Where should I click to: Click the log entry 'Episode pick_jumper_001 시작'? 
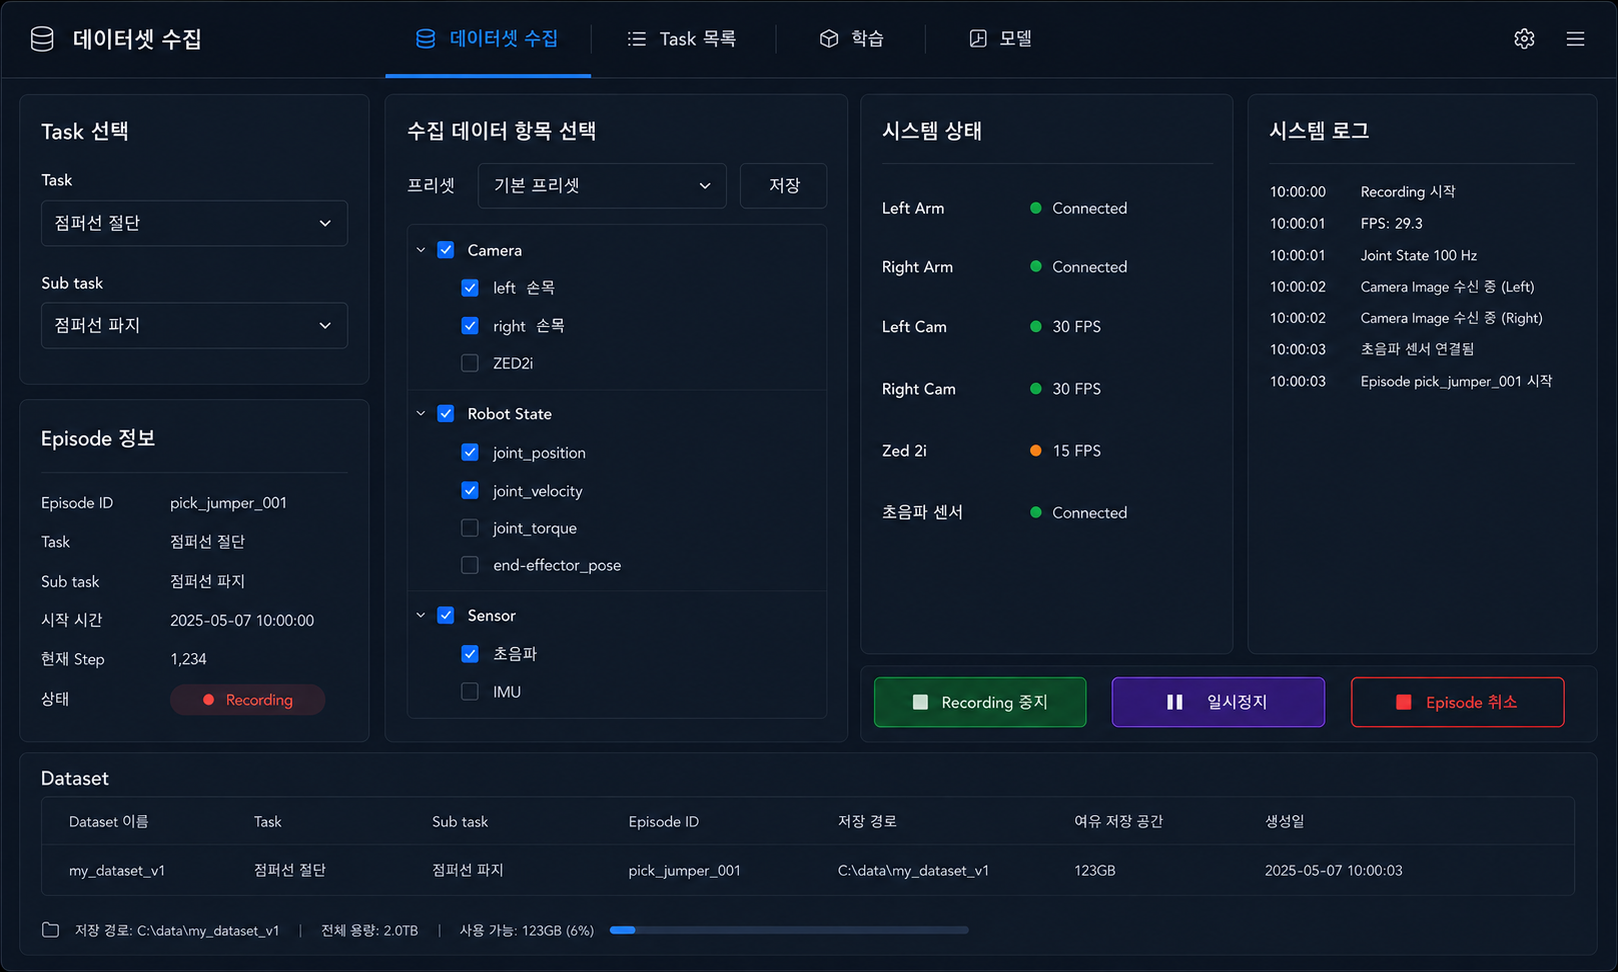(1456, 382)
